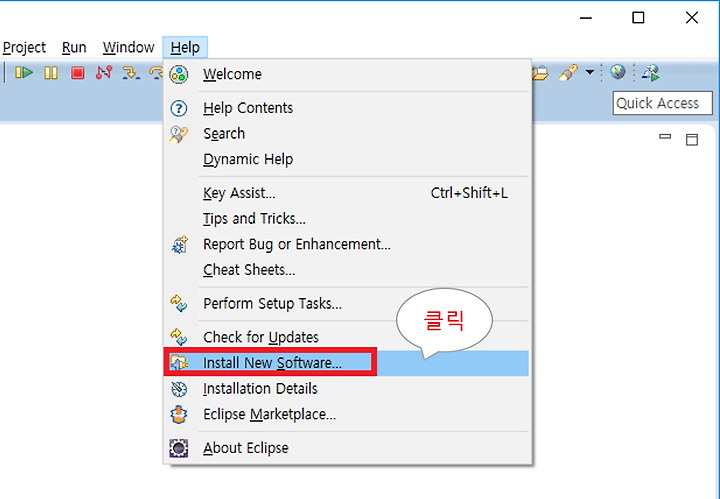720x499 pixels.
Task: Click the Search help menu icon
Action: coord(179,134)
